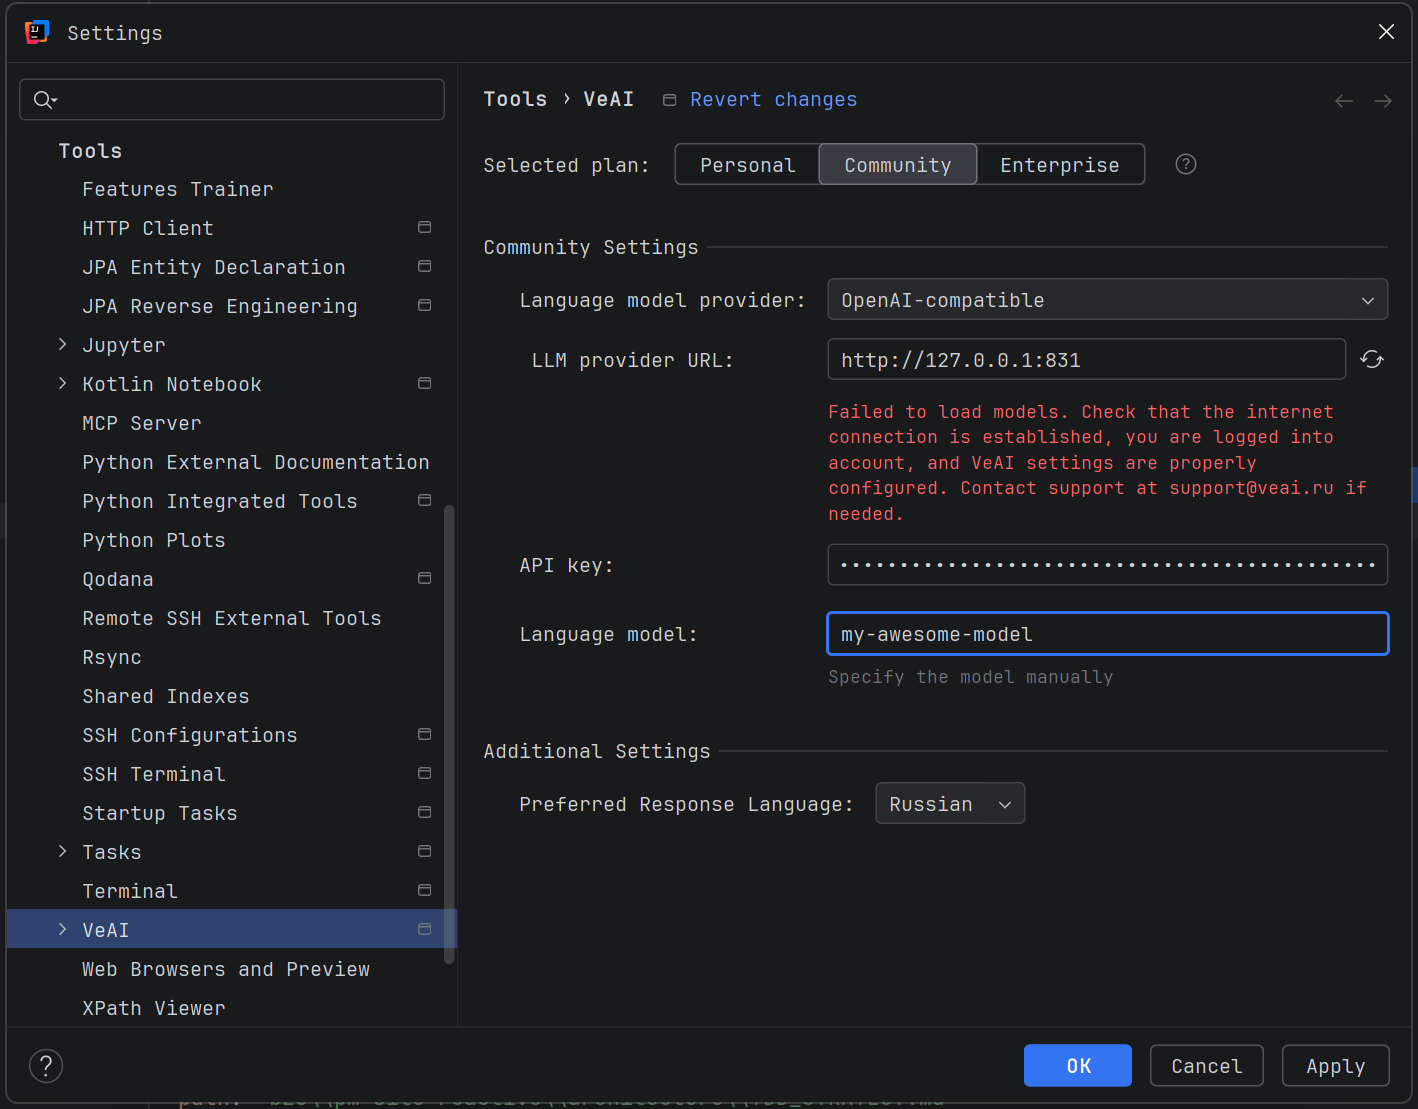Switch to the Enterprise plan
Image resolution: width=1418 pixels, height=1109 pixels.
(x=1059, y=165)
